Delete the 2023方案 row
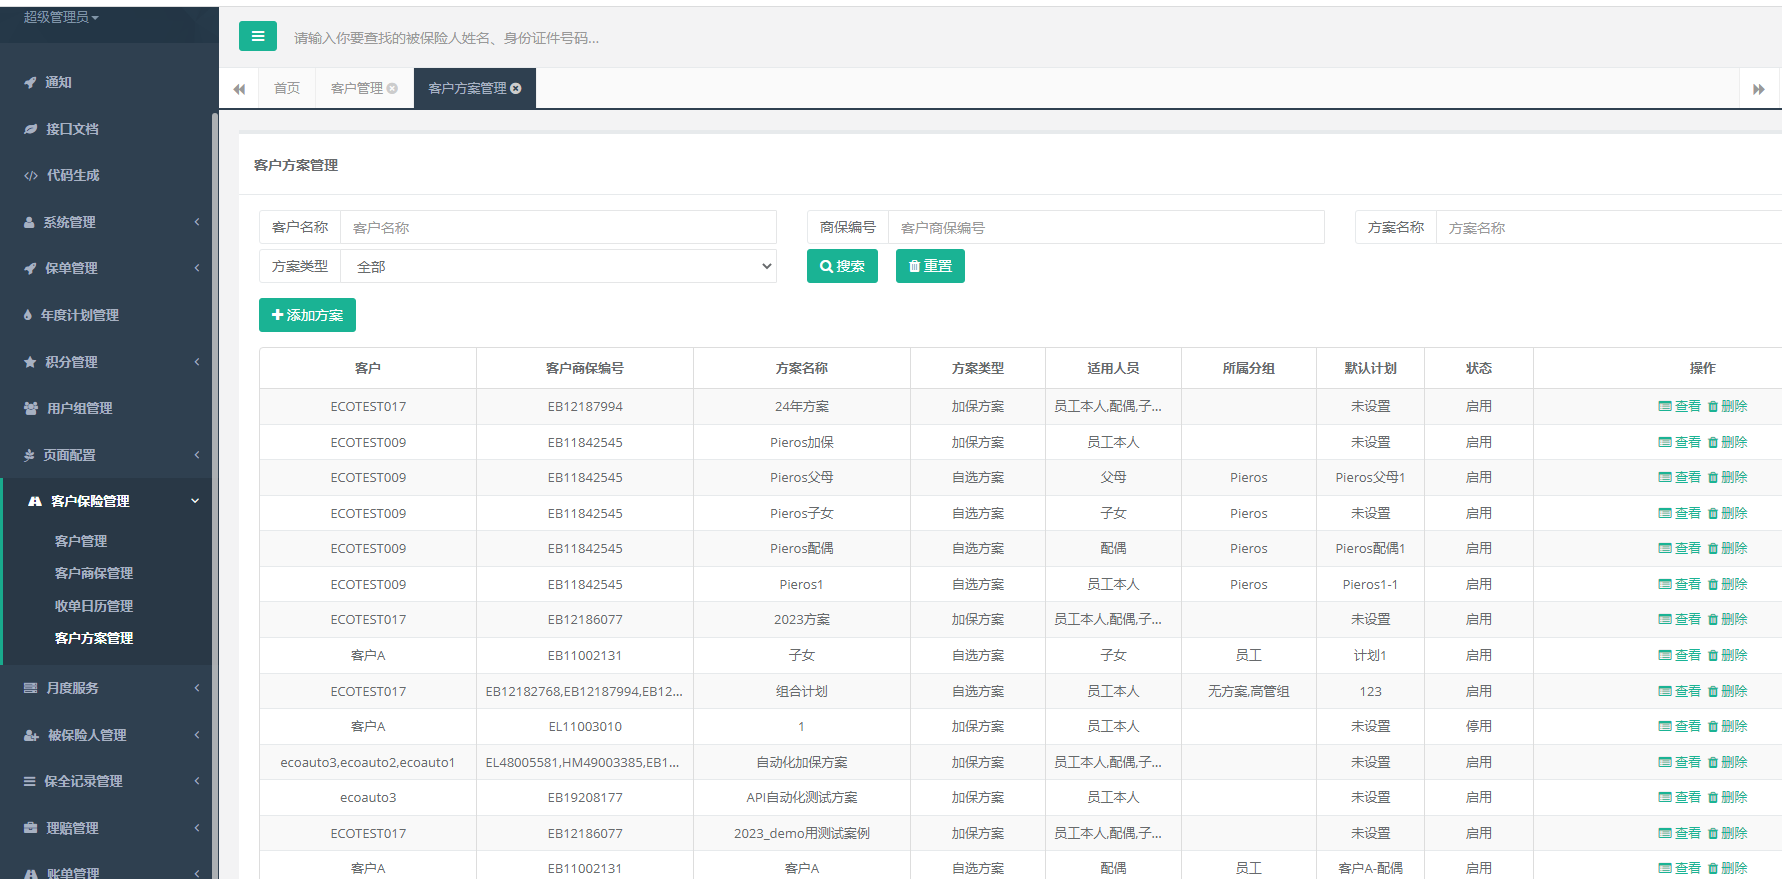Viewport: 1782px width, 879px height. (1727, 619)
